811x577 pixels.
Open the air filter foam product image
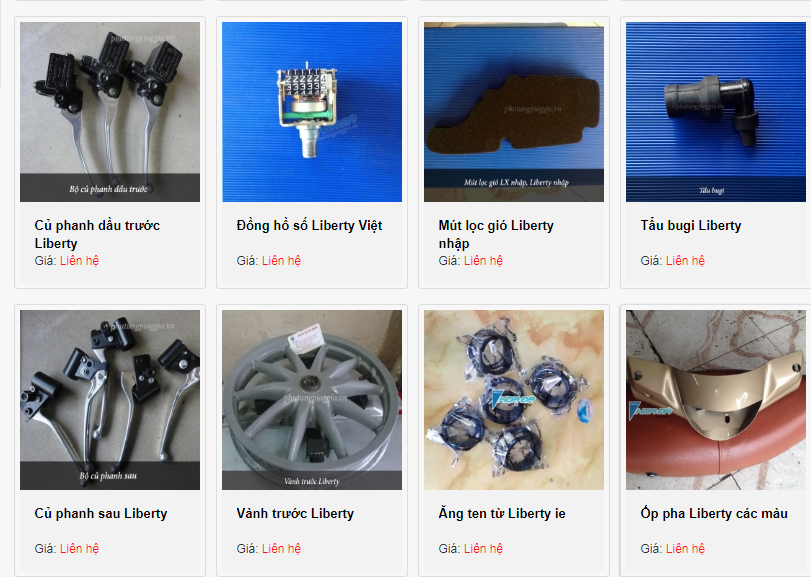click(514, 112)
